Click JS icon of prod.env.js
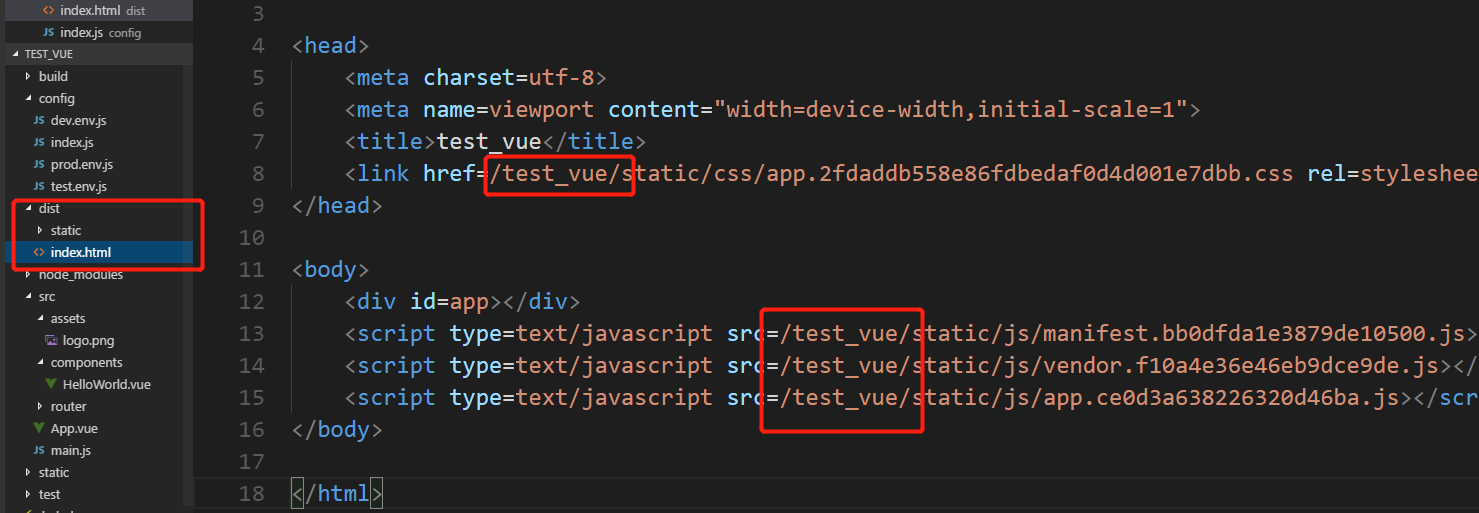 [x=39, y=164]
